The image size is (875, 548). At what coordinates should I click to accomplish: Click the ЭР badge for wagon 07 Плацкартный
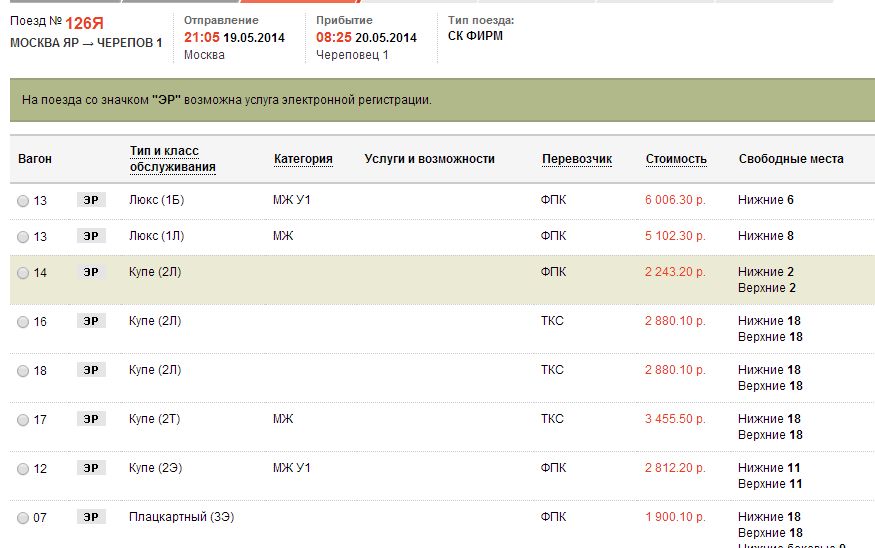pos(91,517)
